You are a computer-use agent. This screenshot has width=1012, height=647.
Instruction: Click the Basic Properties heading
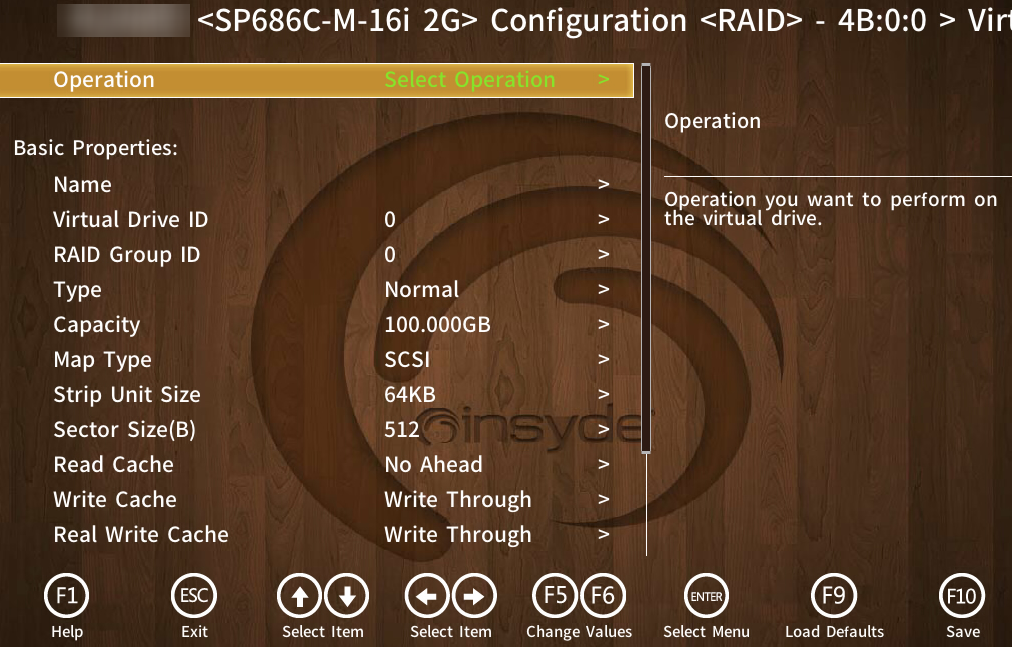[x=96, y=148]
